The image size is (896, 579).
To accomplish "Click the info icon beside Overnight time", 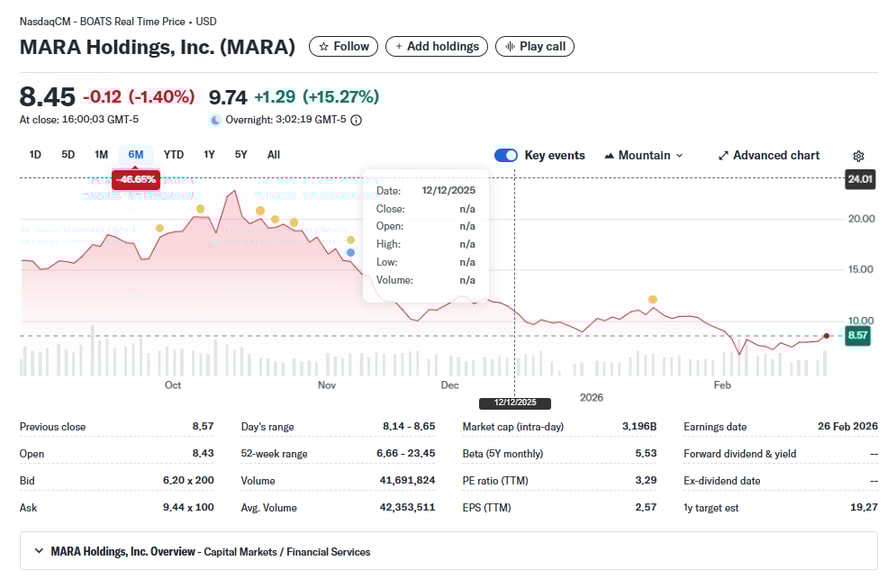I will [356, 120].
